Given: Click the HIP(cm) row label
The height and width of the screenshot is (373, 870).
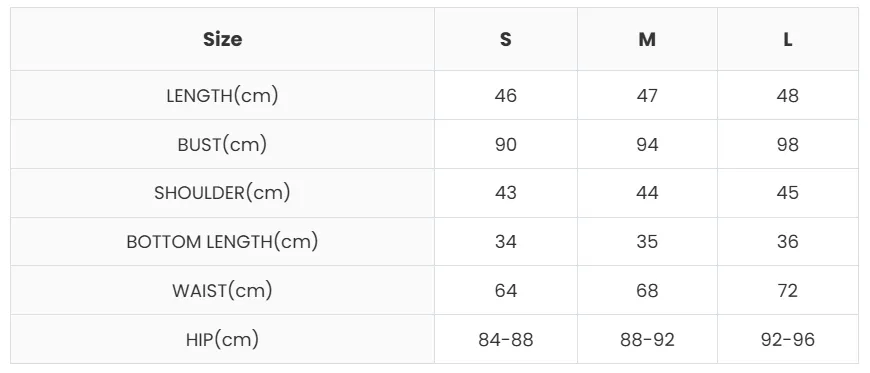Looking at the screenshot, I should pyautogui.click(x=222, y=339).
